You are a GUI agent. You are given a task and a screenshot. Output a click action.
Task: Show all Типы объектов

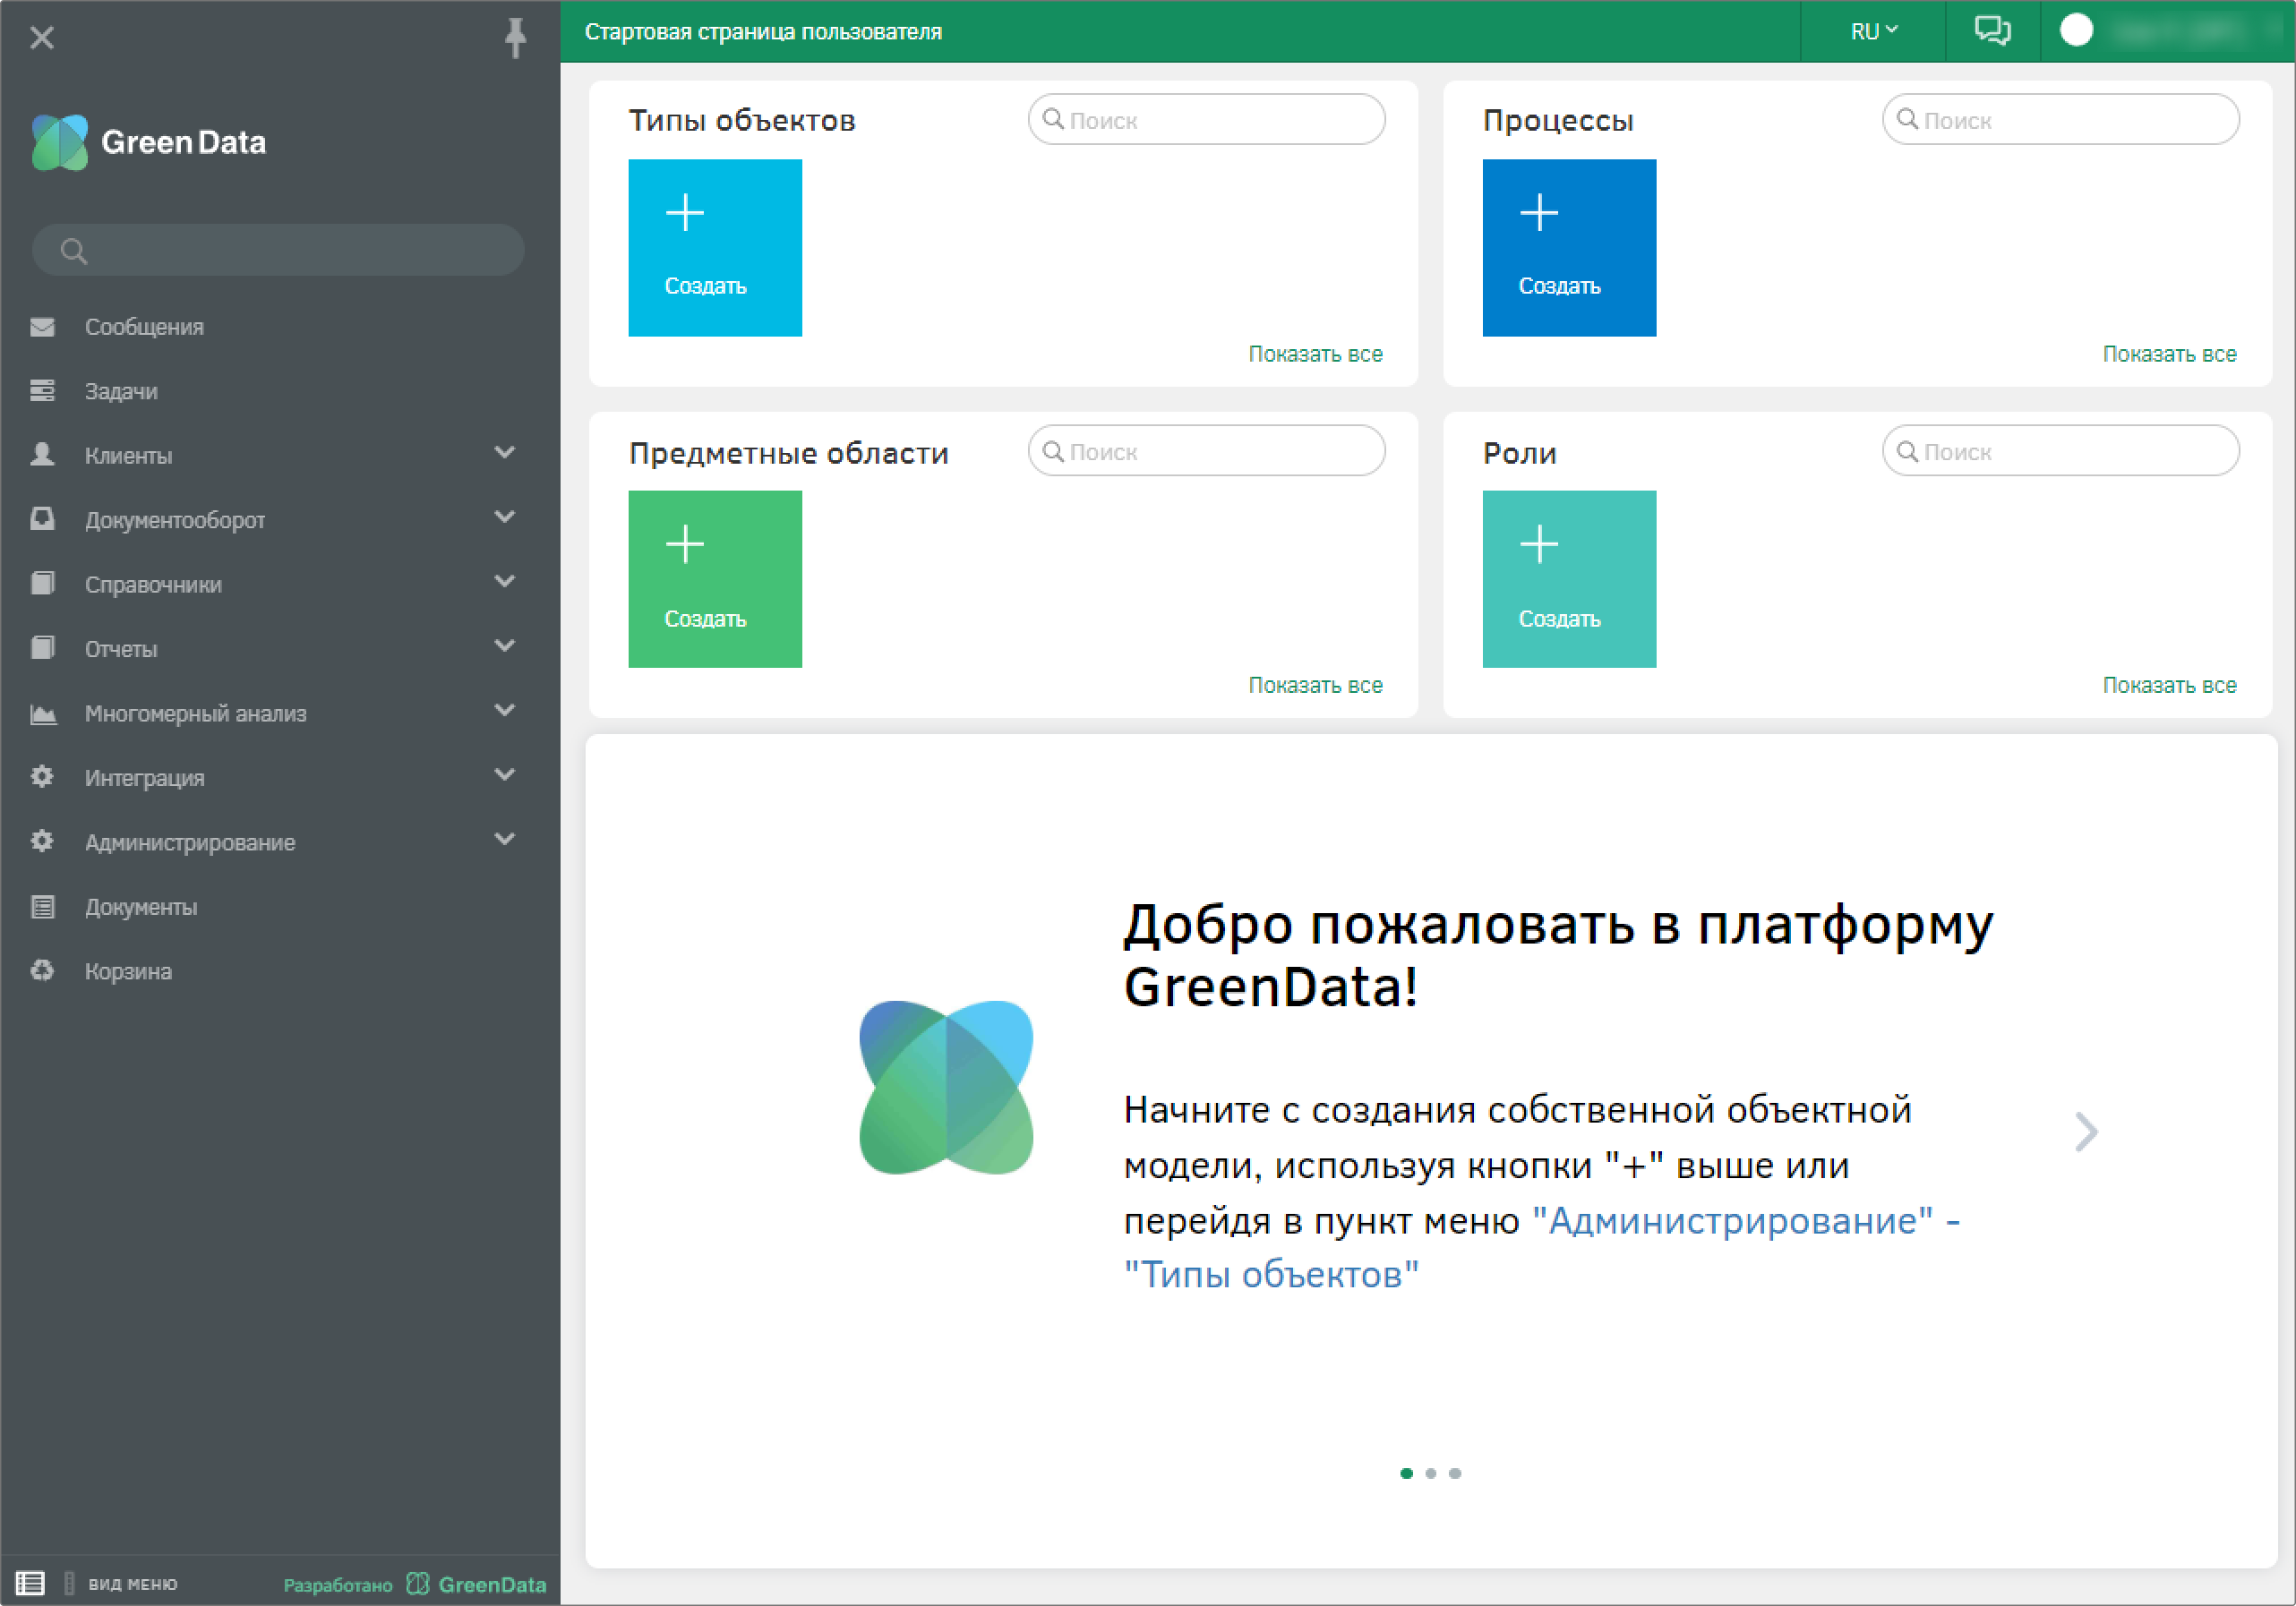pos(1315,354)
